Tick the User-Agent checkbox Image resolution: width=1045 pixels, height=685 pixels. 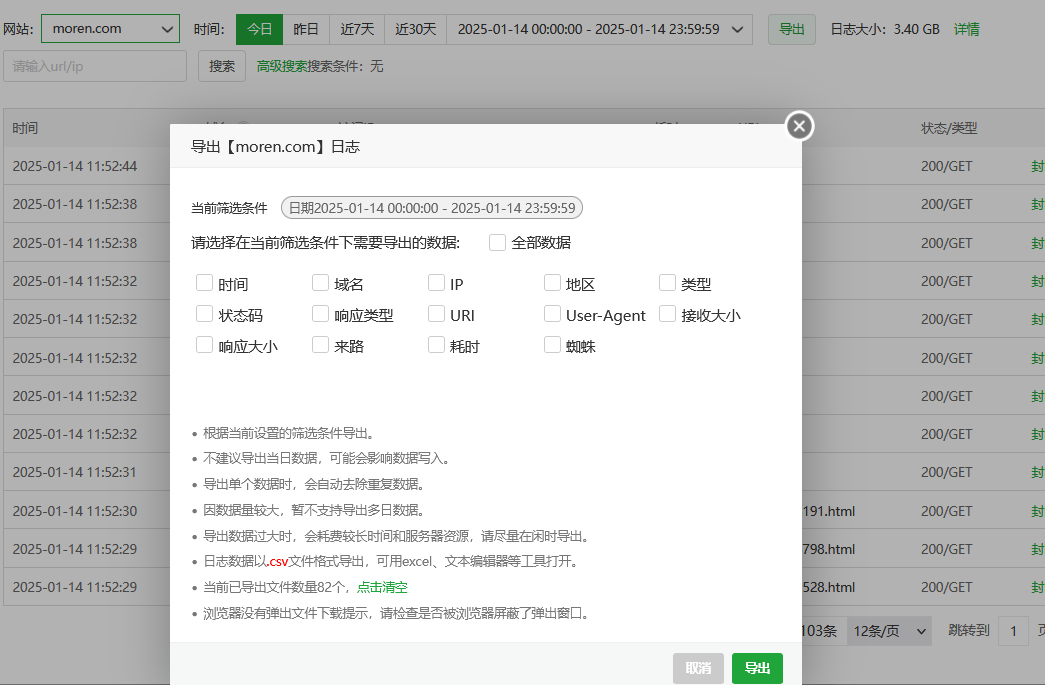tap(552, 314)
